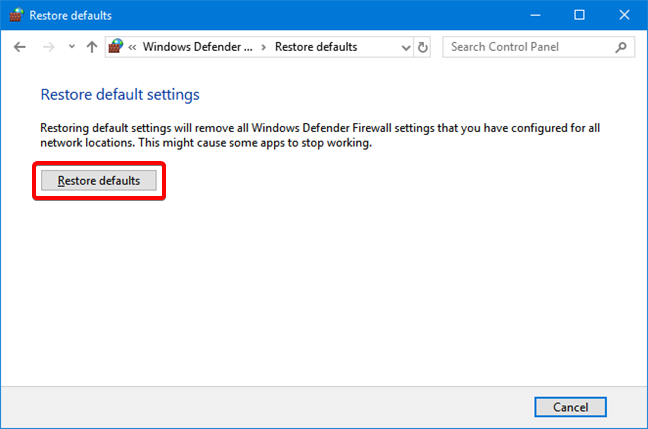Open the address bar history dropdown
The height and width of the screenshot is (429, 648).
pyautogui.click(x=406, y=48)
